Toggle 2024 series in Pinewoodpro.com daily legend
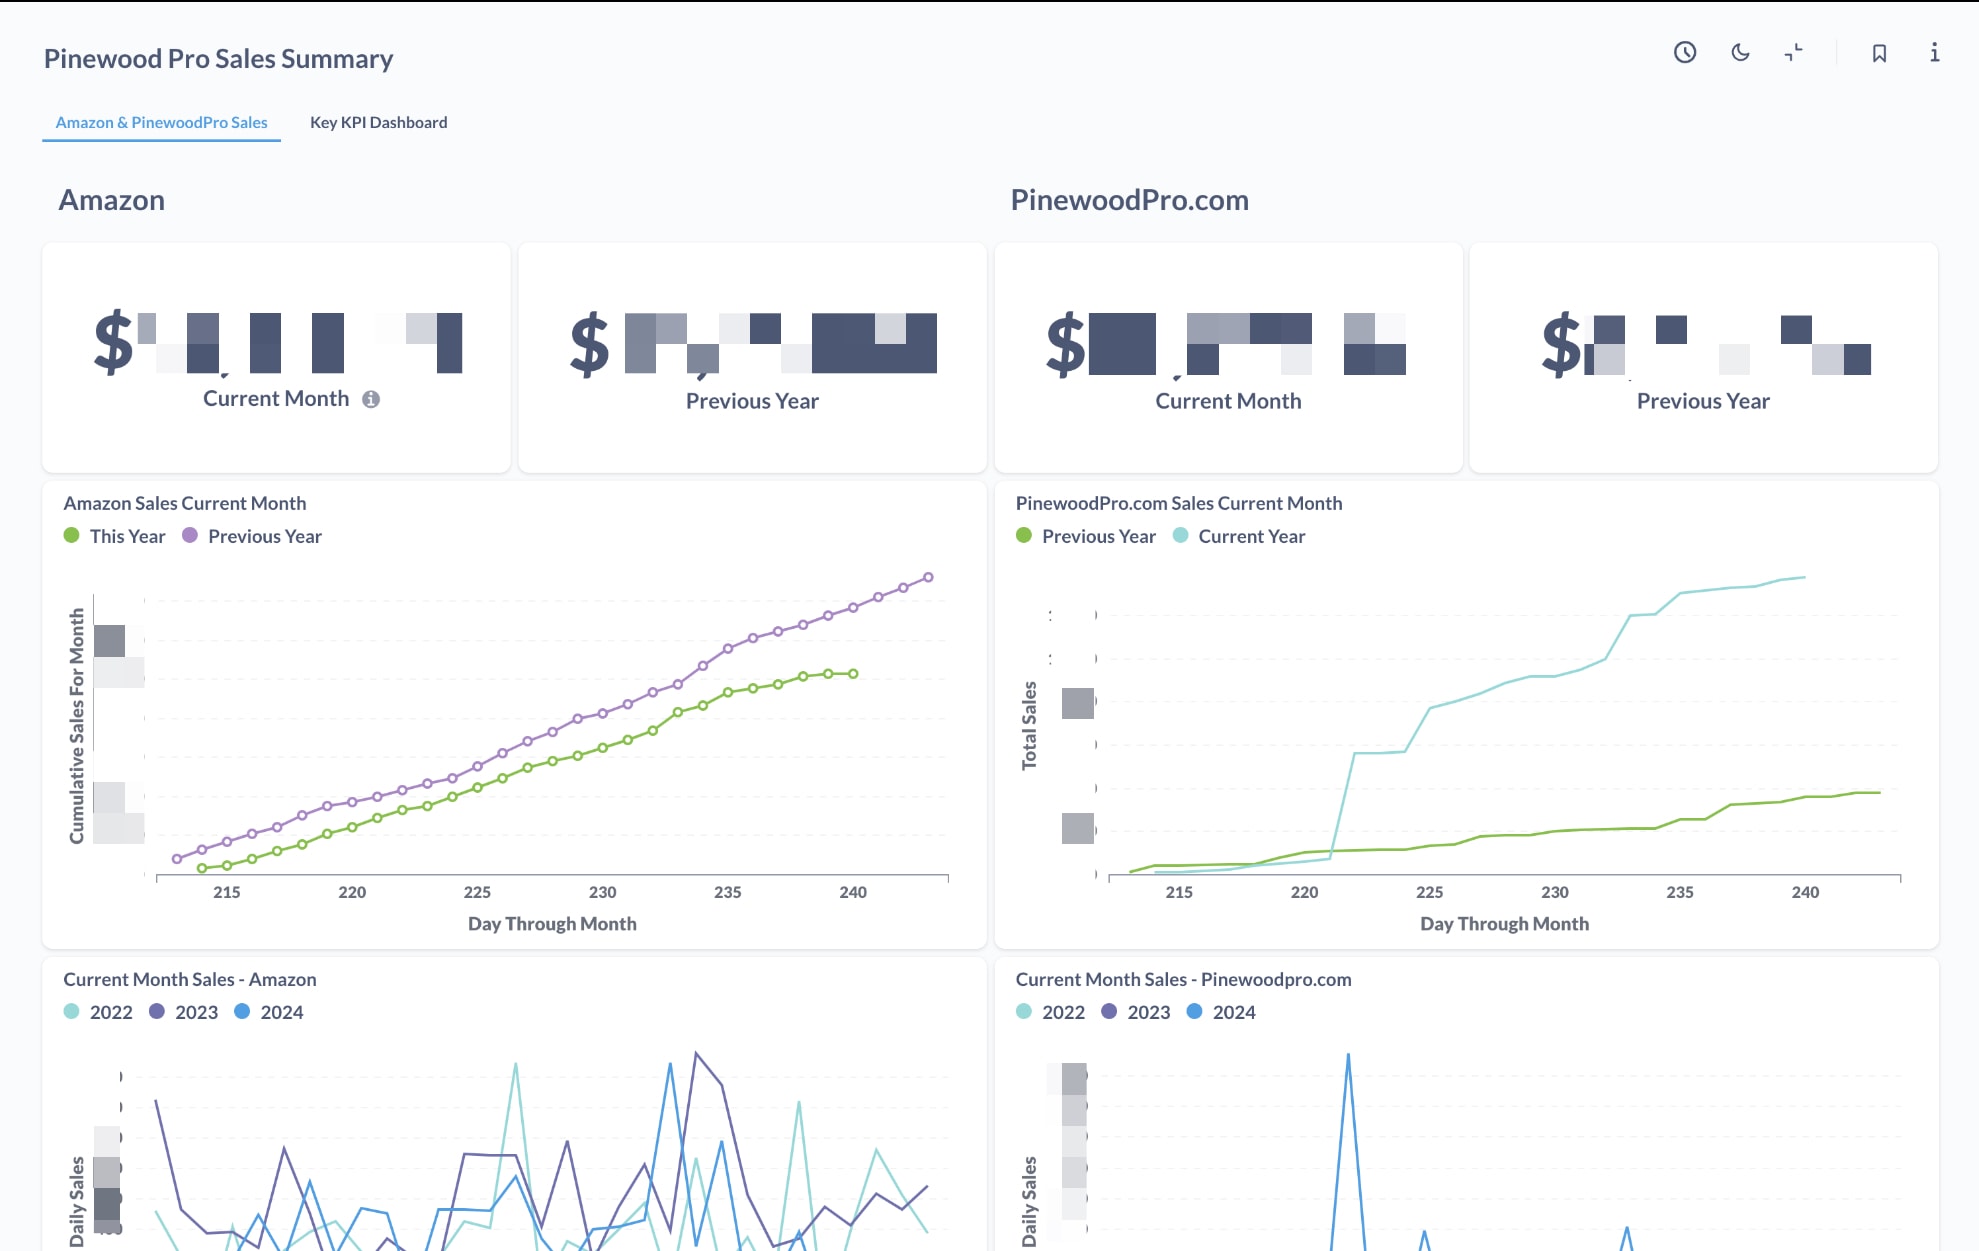This screenshot has width=1979, height=1251. point(1221,1012)
